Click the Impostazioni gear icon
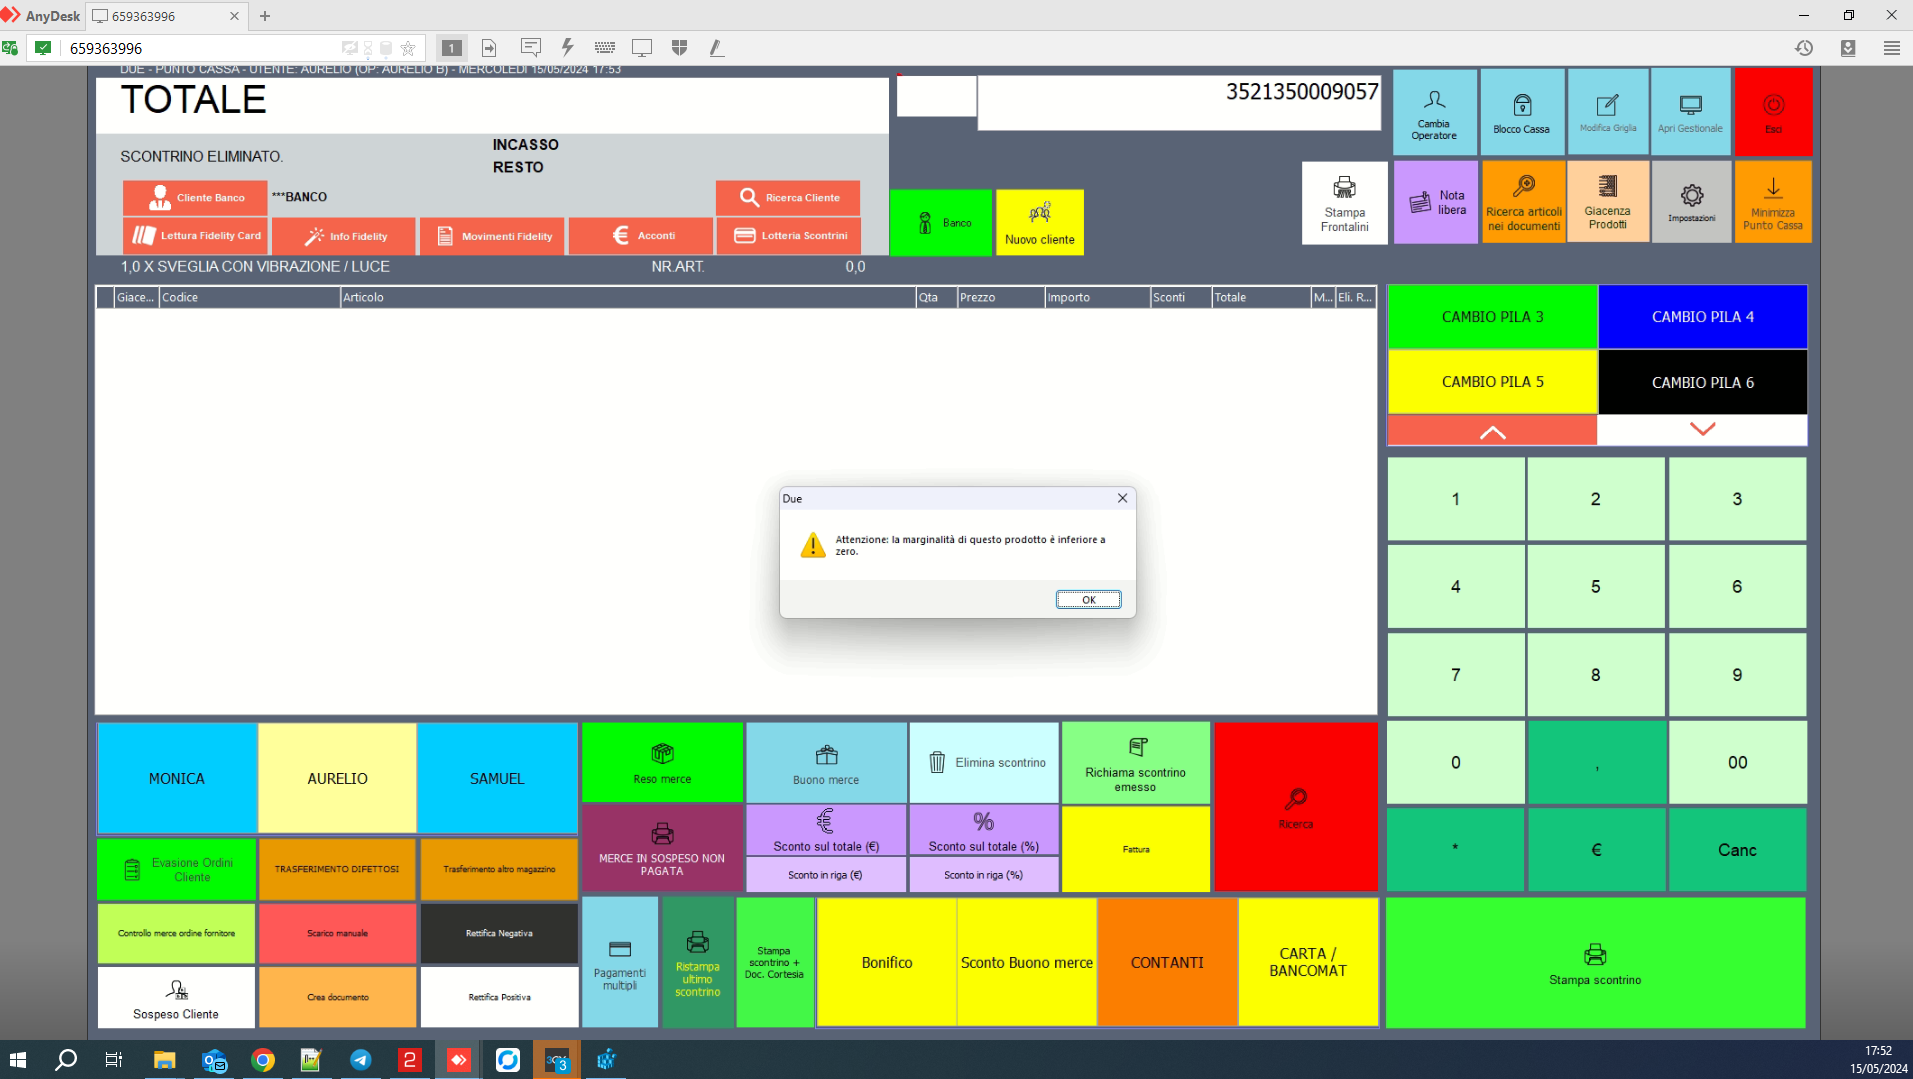This screenshot has width=1913, height=1079. (x=1691, y=196)
